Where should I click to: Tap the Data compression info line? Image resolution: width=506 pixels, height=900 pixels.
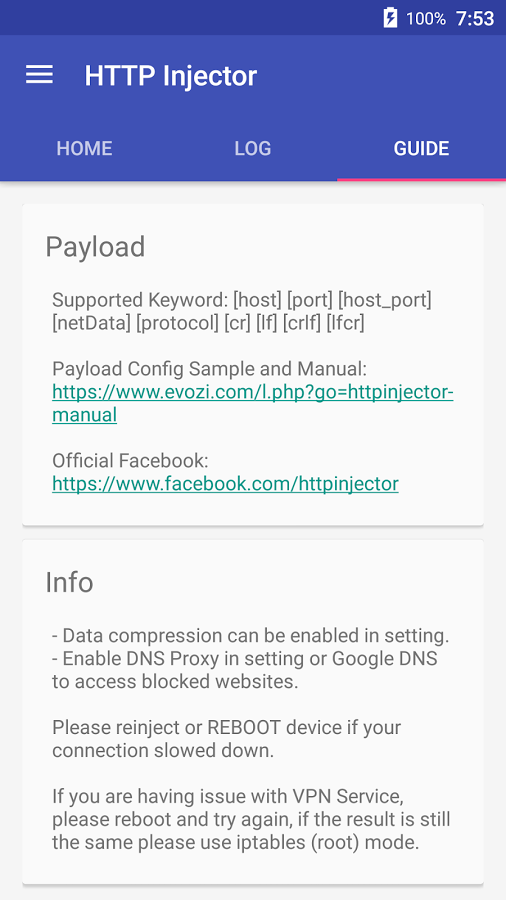click(x=251, y=635)
